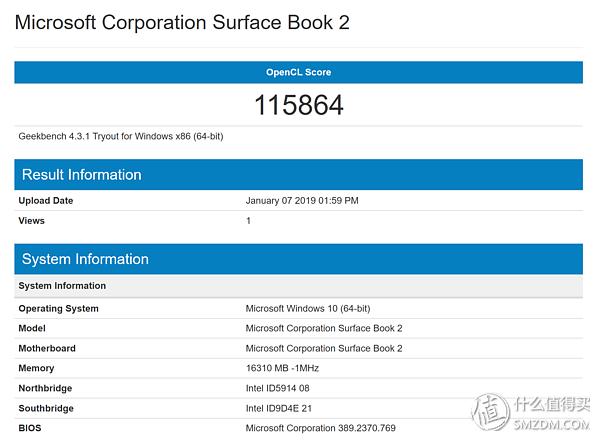
Task: Select Intel ID9D4E 21 value
Action: point(279,408)
